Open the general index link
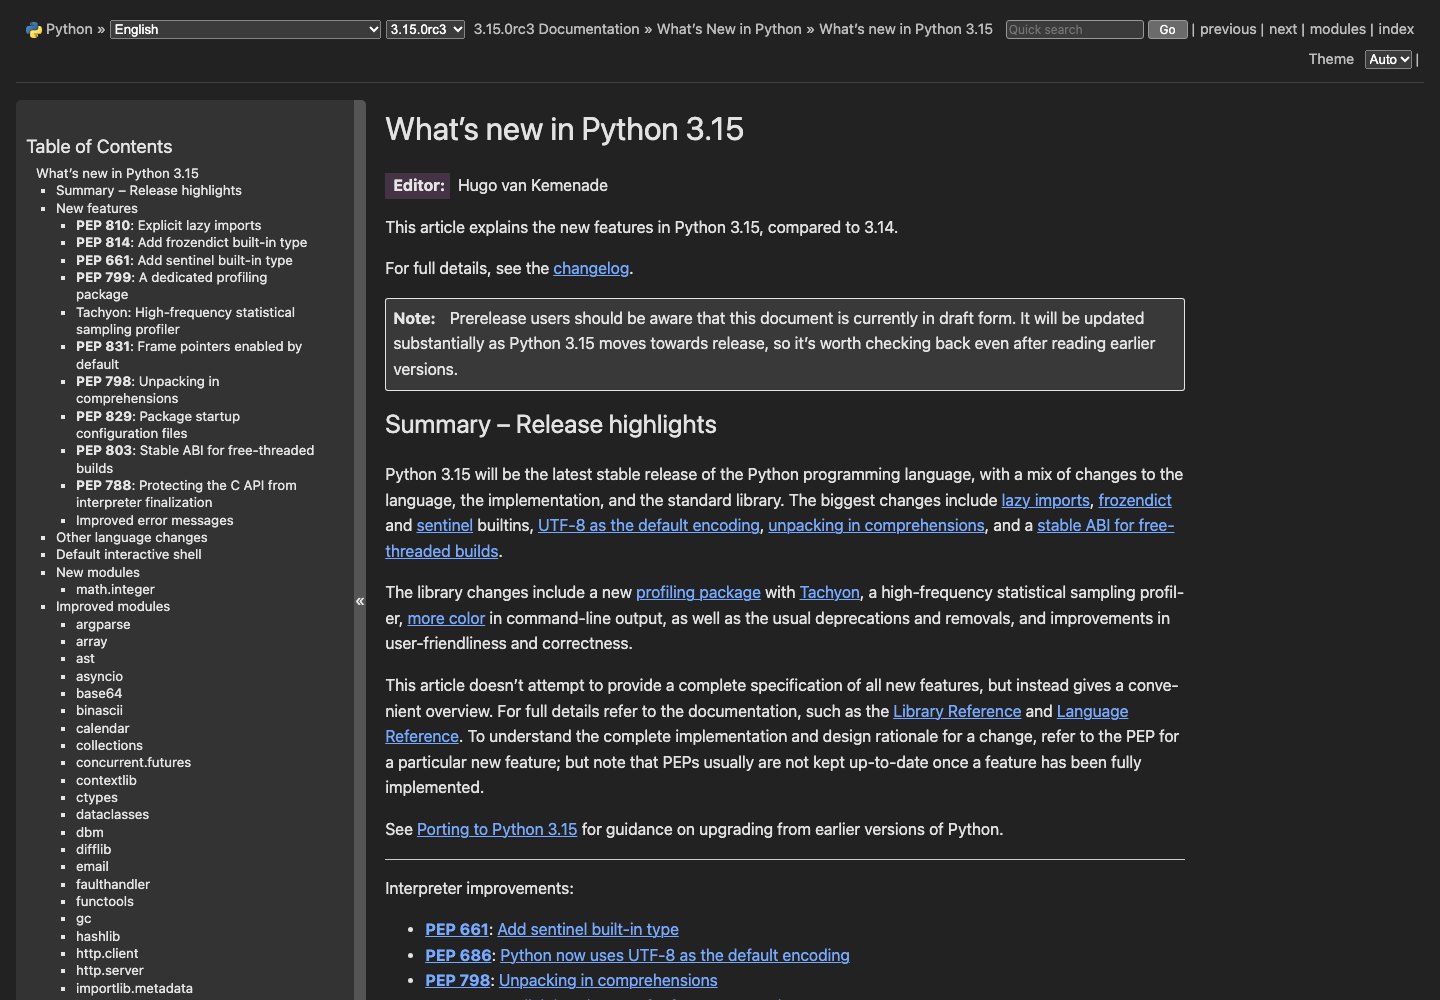This screenshot has height=1000, width=1440. (x=1396, y=29)
